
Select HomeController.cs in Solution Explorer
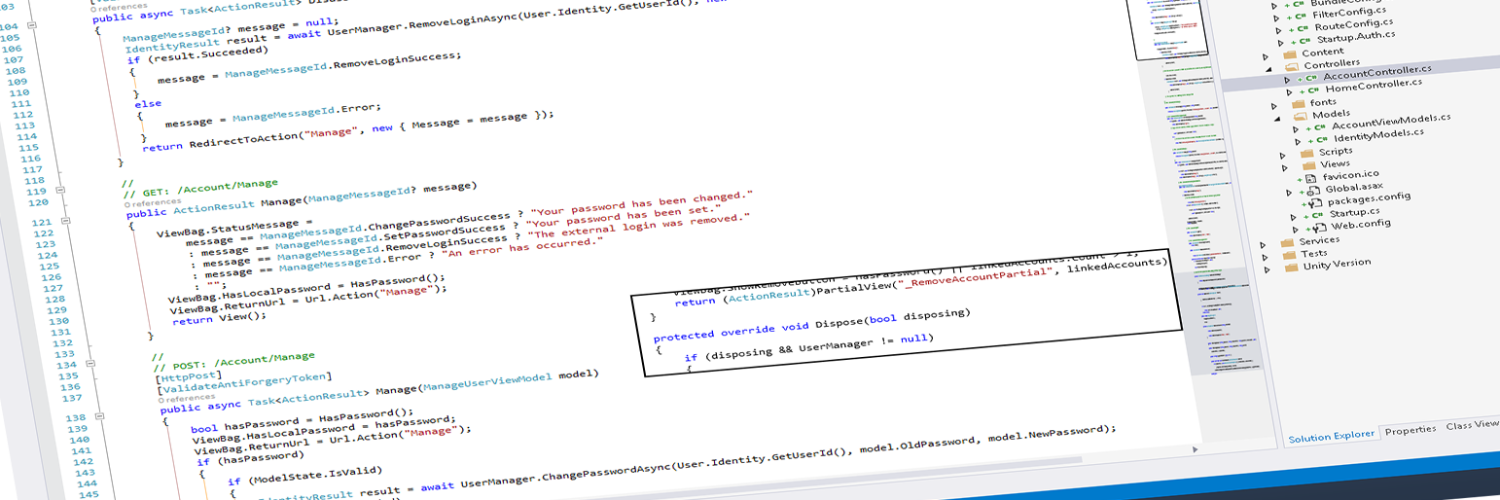1376,88
